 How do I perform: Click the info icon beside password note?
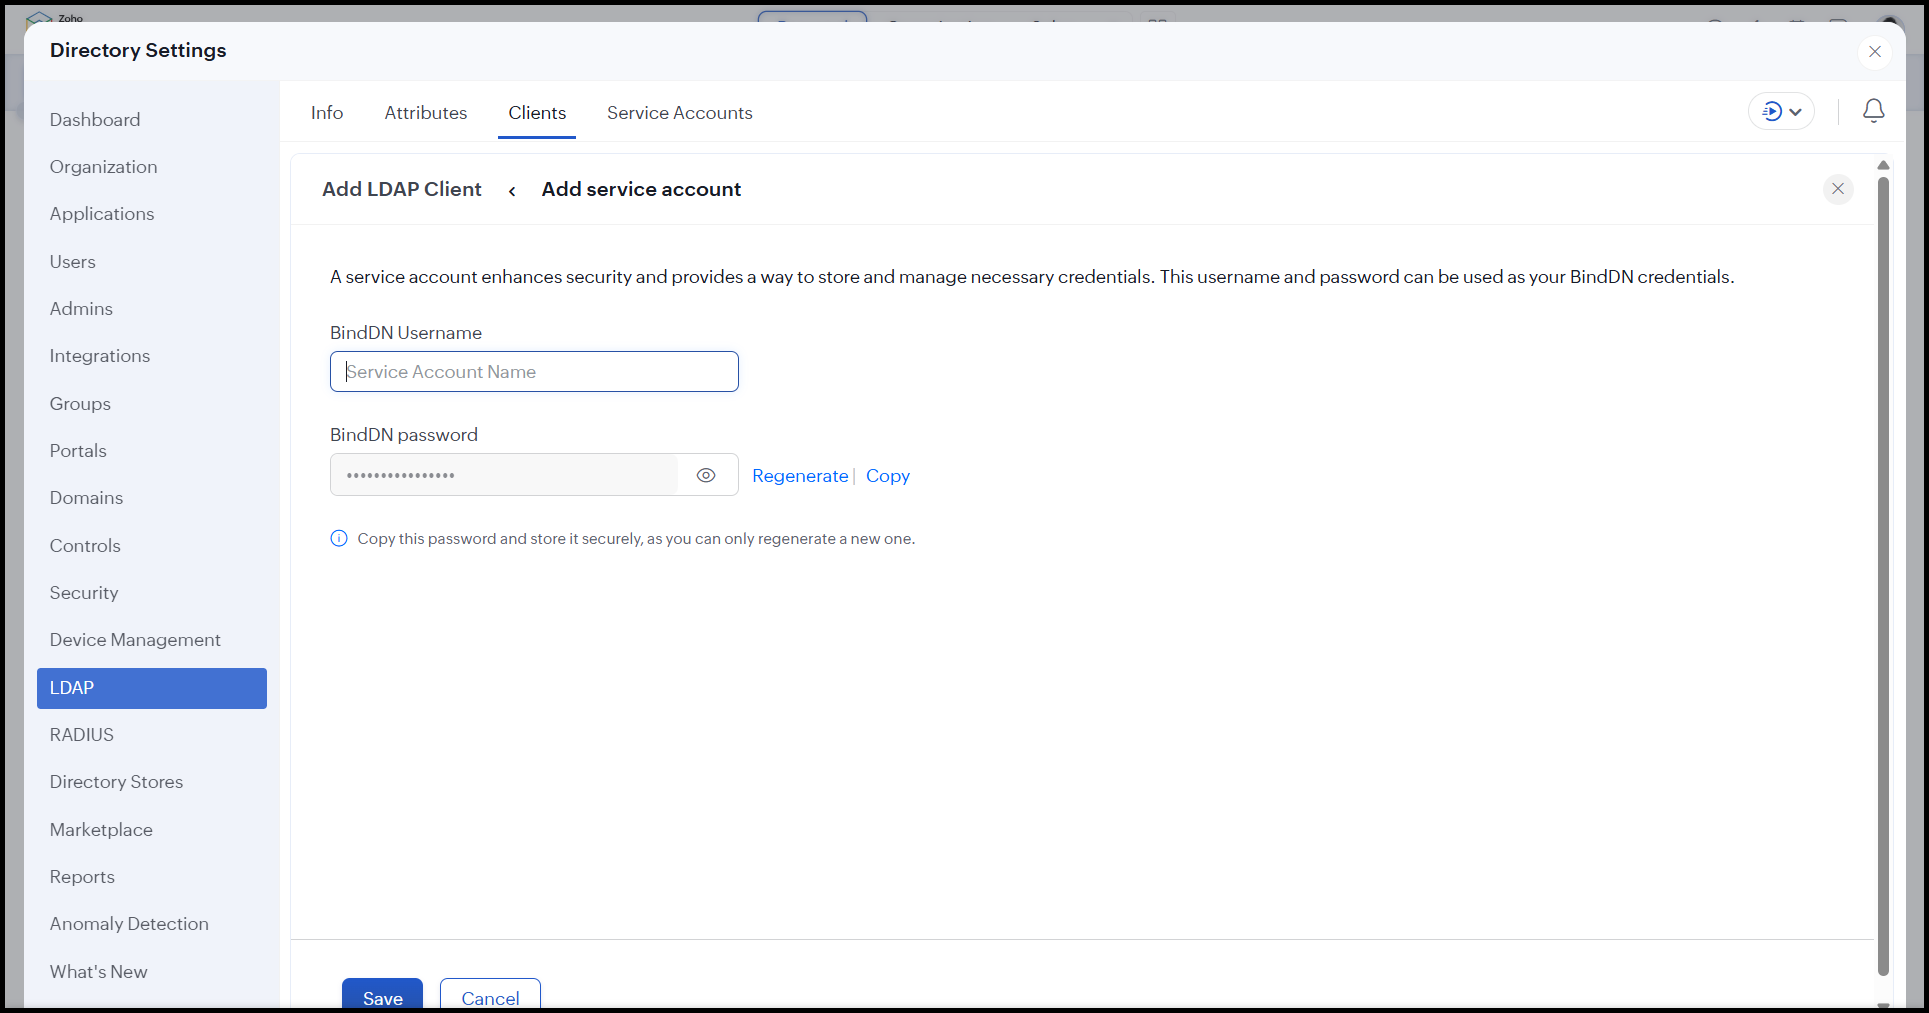[339, 539]
